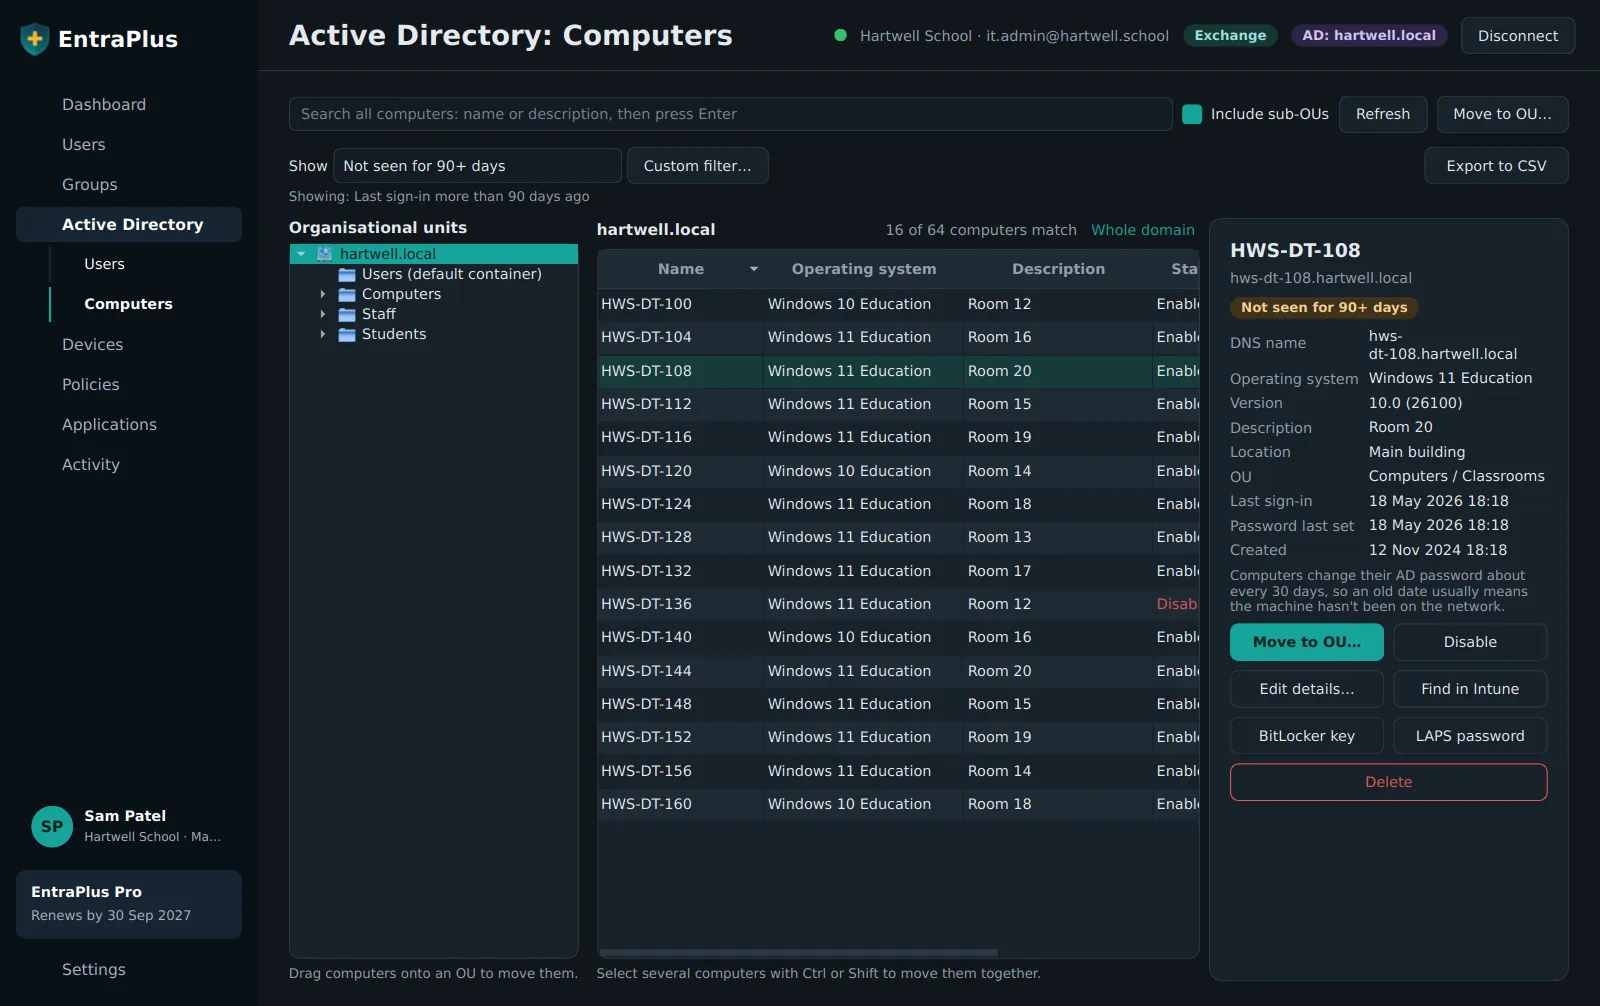Click Export to CSV

point(1496,166)
